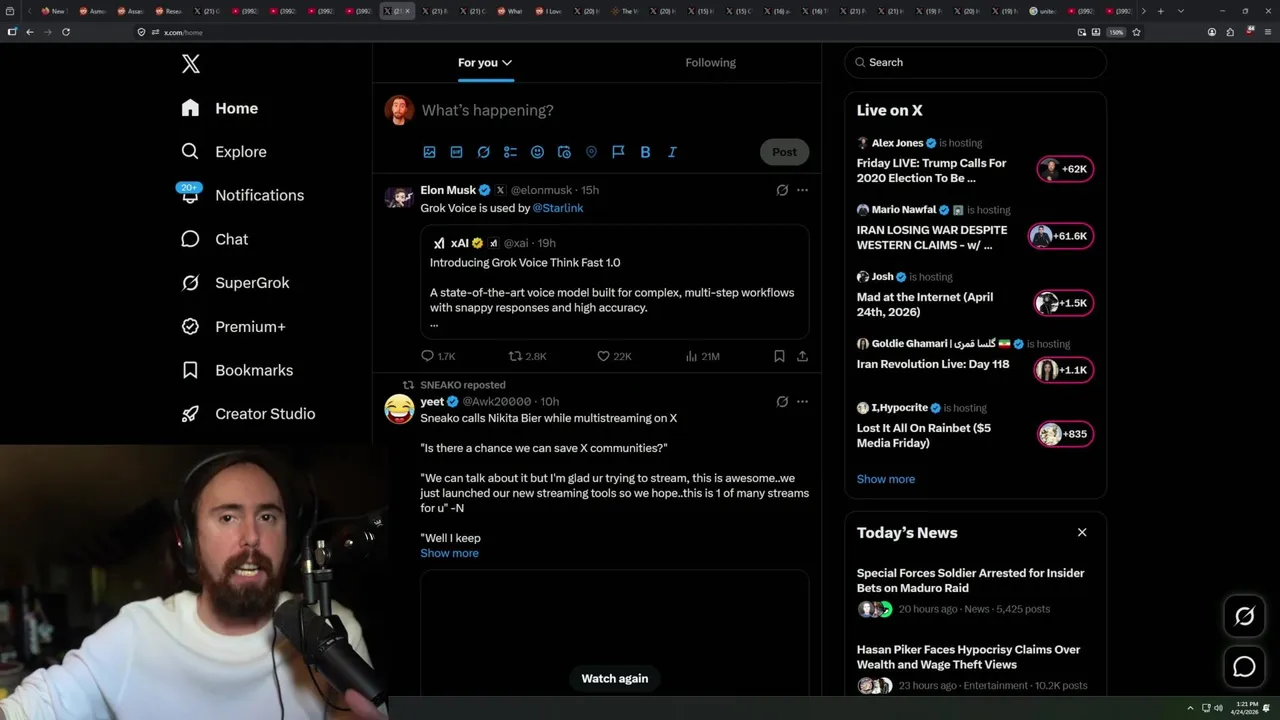This screenshot has height=720, width=1280.
Task: Open Notifications bell with 20+ badge
Action: tap(190, 194)
